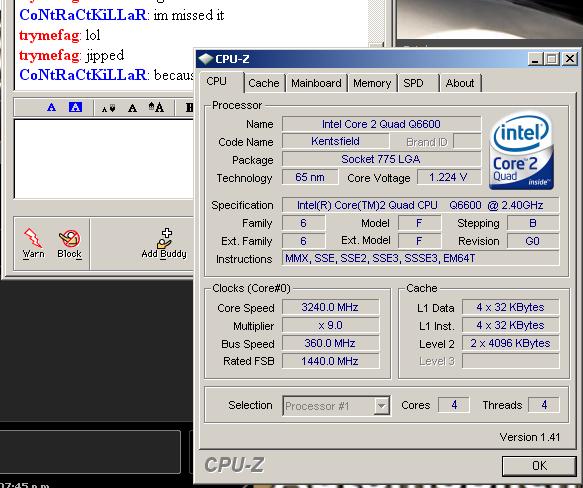
Task: Click the Level 2 value 2 x 4096 KBytes
Action: 510,343
